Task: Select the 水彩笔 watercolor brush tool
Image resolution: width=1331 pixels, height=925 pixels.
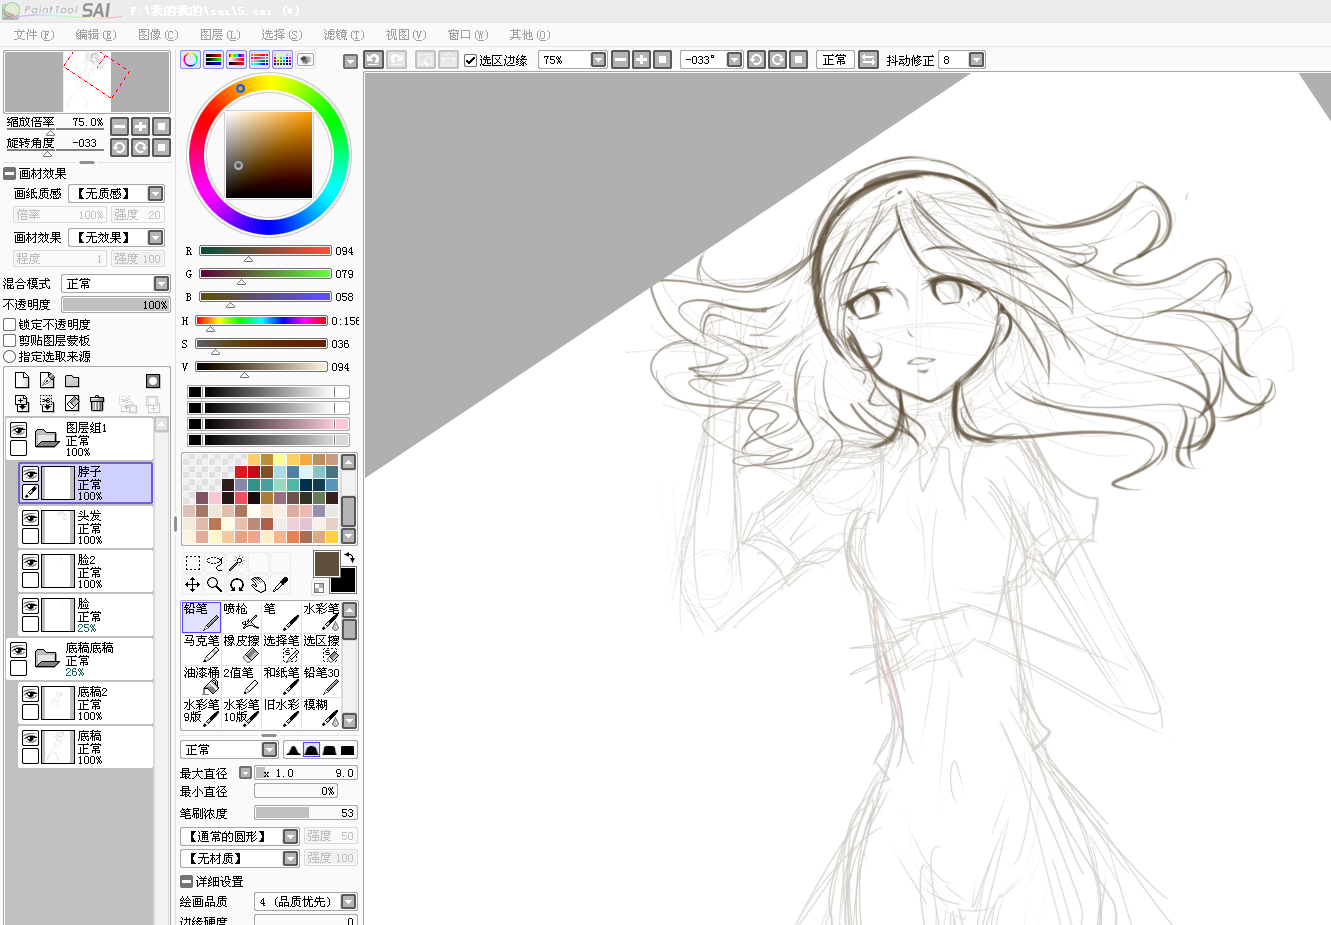Action: coord(322,616)
